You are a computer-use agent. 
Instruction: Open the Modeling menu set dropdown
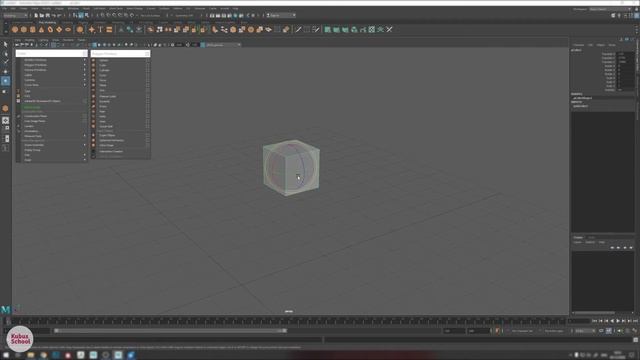[15, 16]
